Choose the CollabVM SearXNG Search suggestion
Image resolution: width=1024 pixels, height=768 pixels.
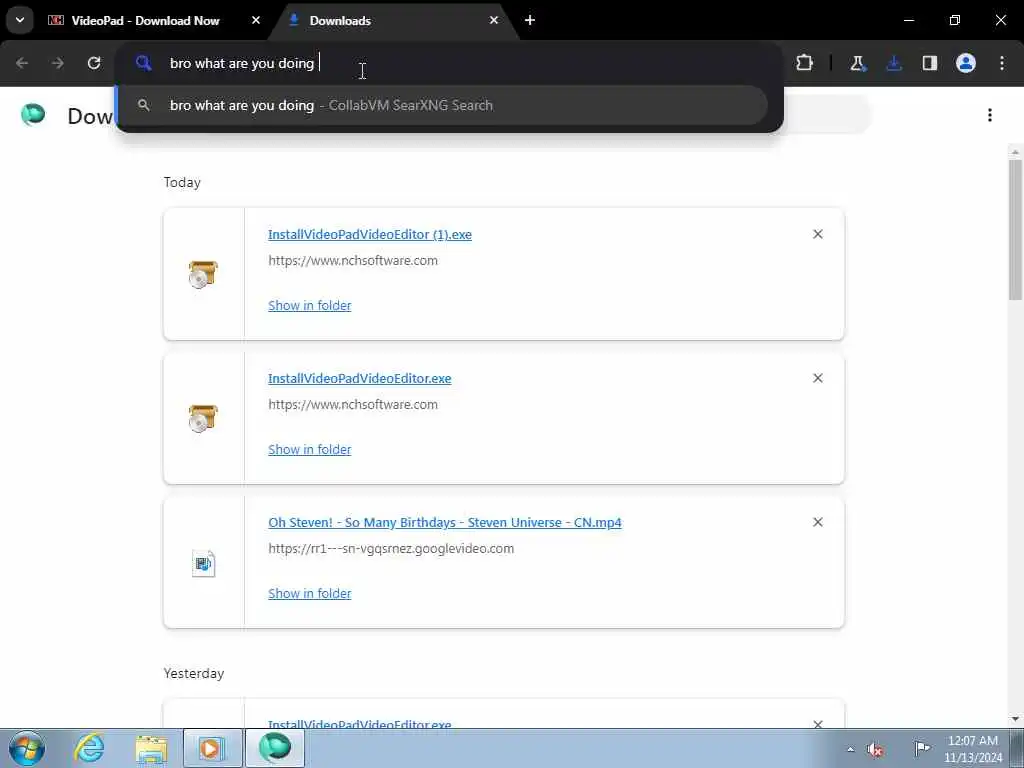tap(441, 105)
